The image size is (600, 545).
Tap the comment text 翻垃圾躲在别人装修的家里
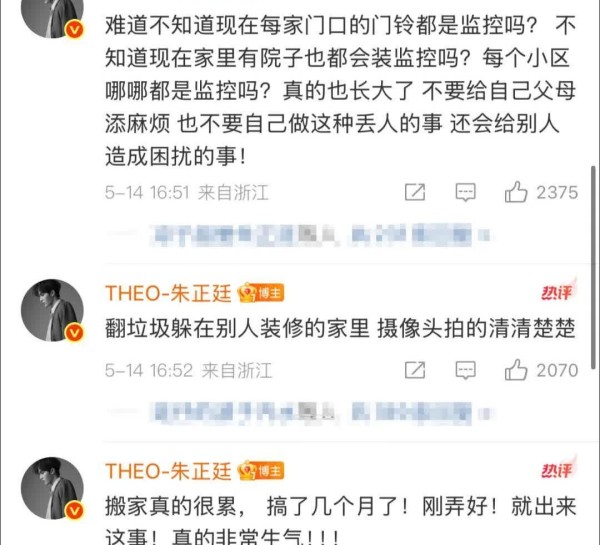point(237,329)
